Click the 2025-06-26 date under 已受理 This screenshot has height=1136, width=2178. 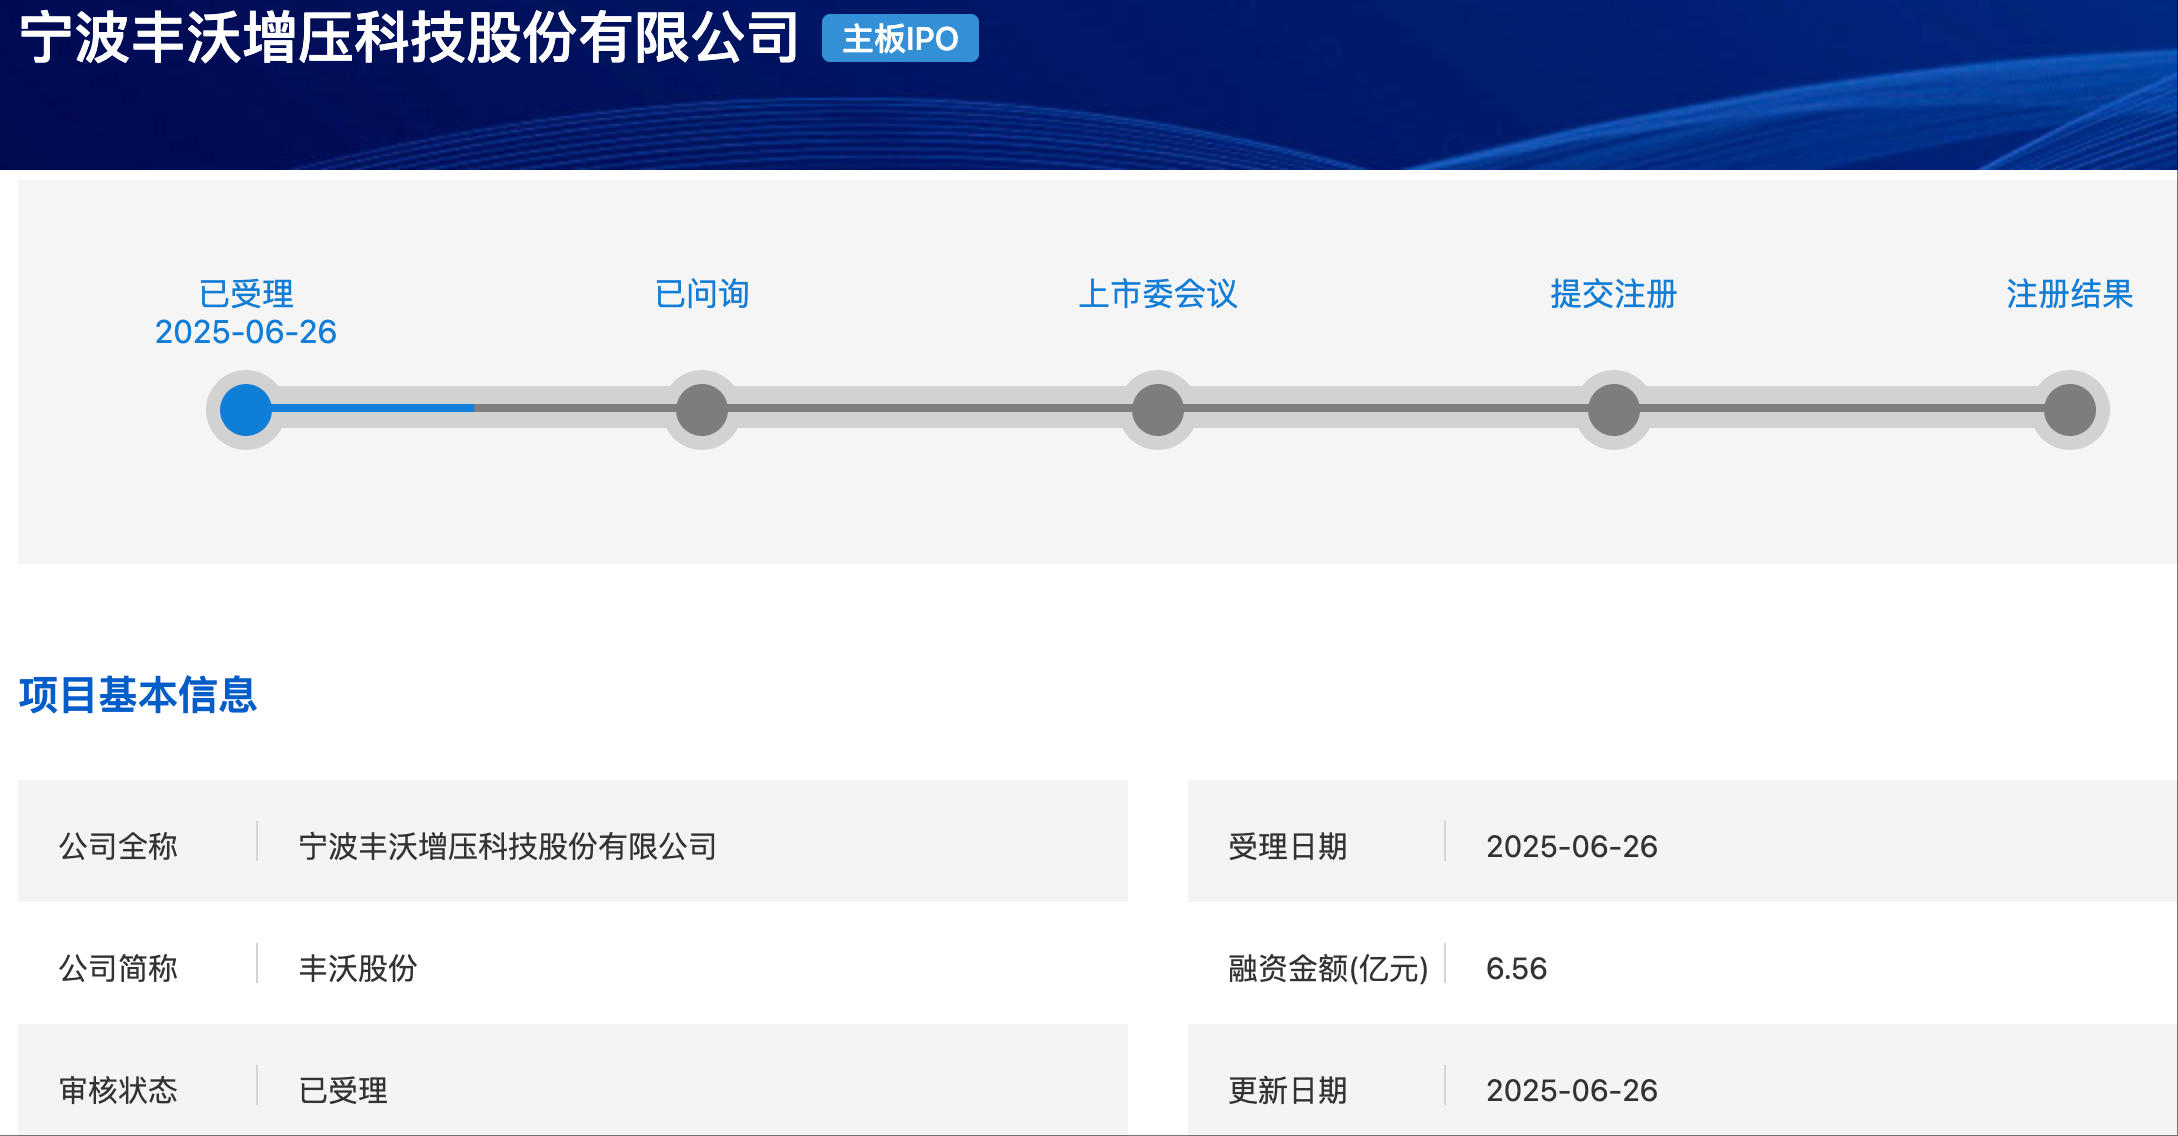coord(246,332)
